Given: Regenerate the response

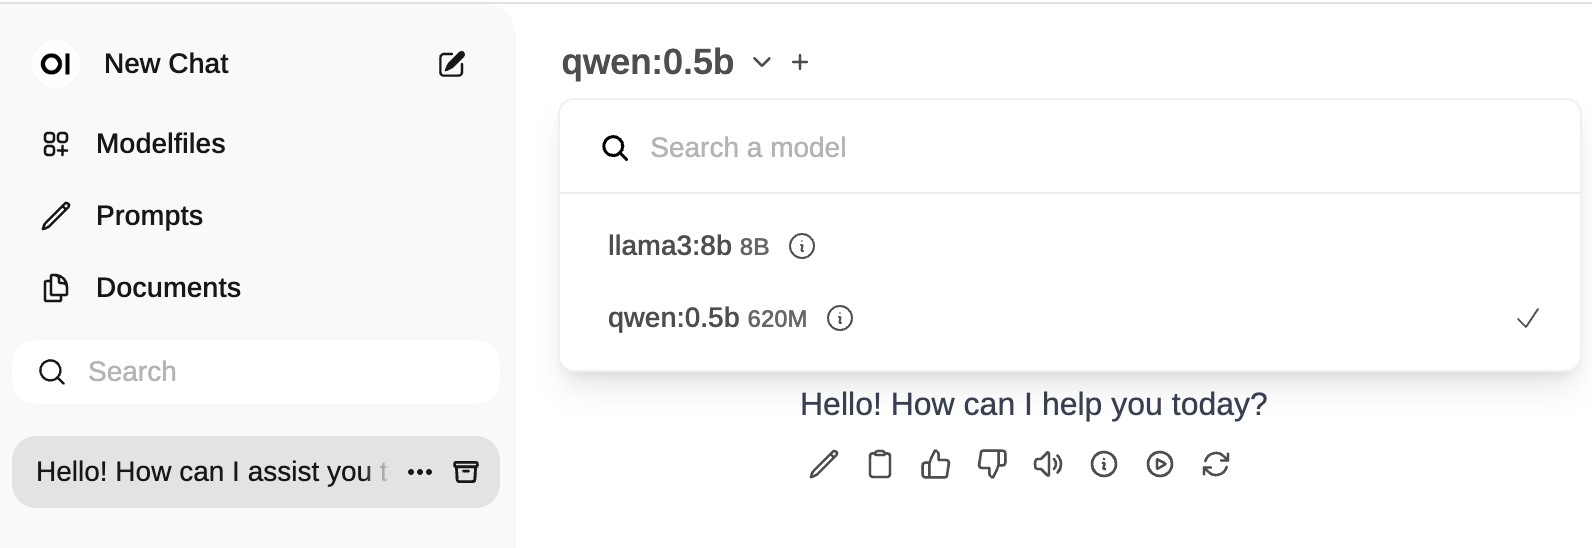Looking at the screenshot, I should (1216, 464).
